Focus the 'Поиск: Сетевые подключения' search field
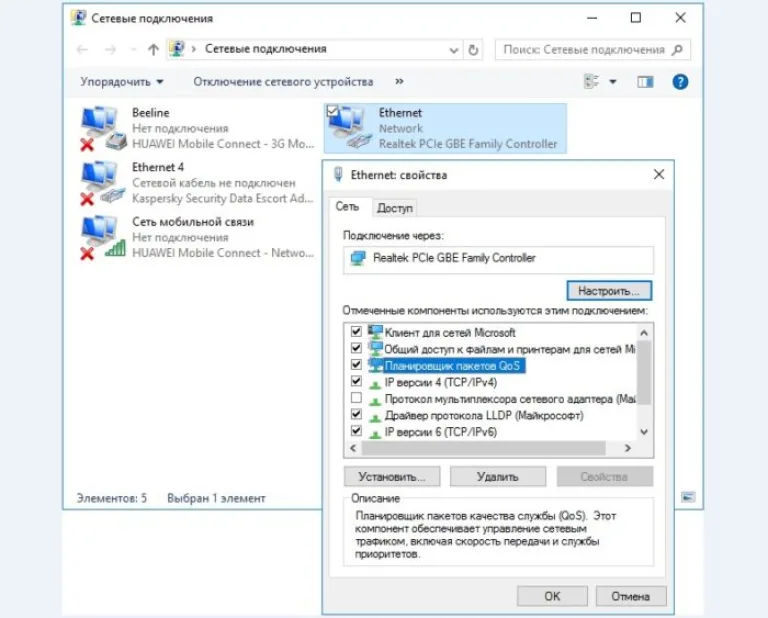Viewport: 768px width, 618px height. click(x=593, y=49)
